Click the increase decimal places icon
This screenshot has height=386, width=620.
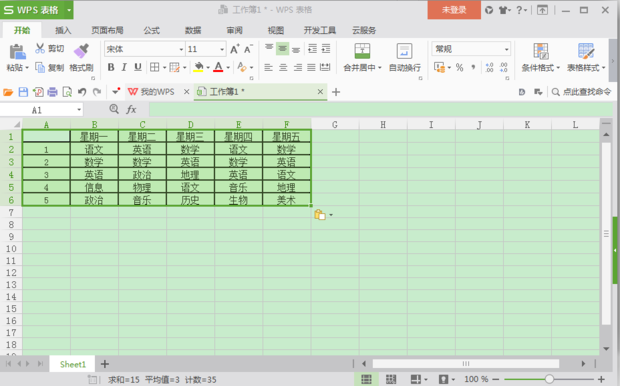[490, 68]
